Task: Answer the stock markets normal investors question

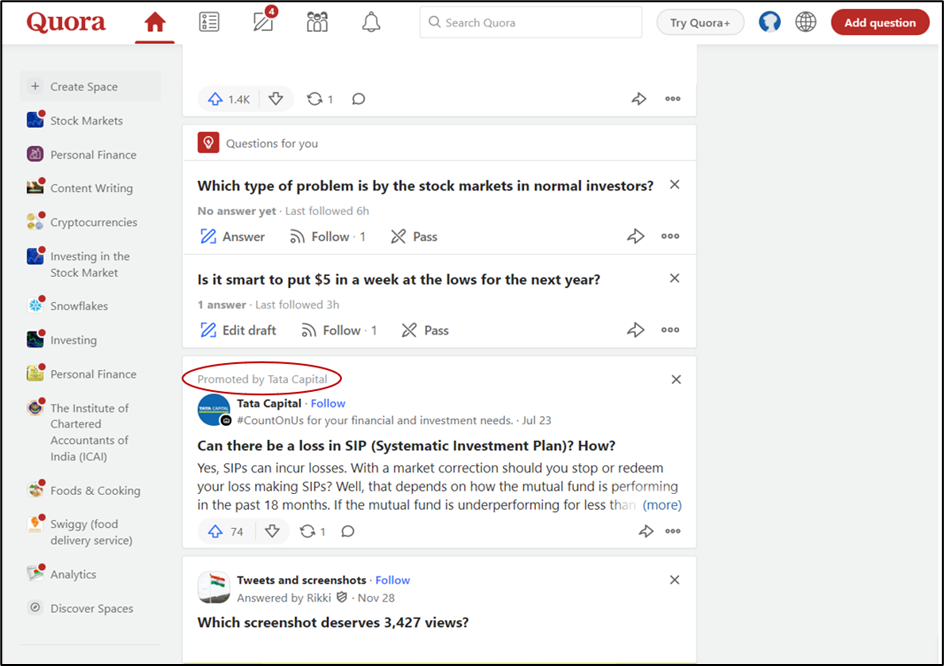Action: [x=232, y=237]
